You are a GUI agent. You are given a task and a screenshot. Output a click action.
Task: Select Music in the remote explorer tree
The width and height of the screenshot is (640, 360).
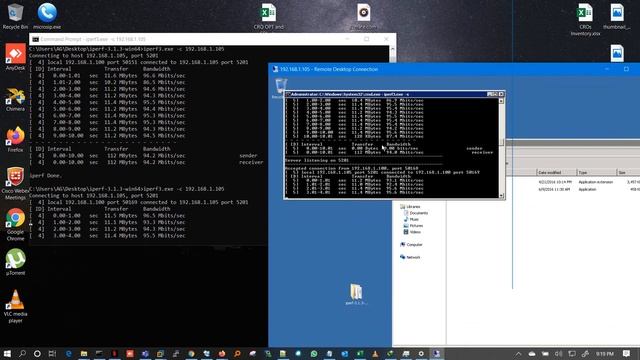(x=411, y=219)
